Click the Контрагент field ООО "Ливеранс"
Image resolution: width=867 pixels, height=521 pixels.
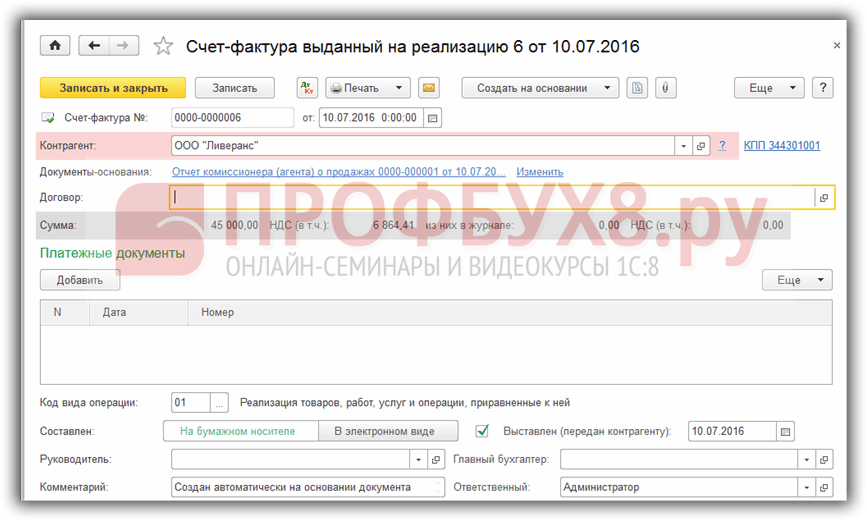[423, 146]
